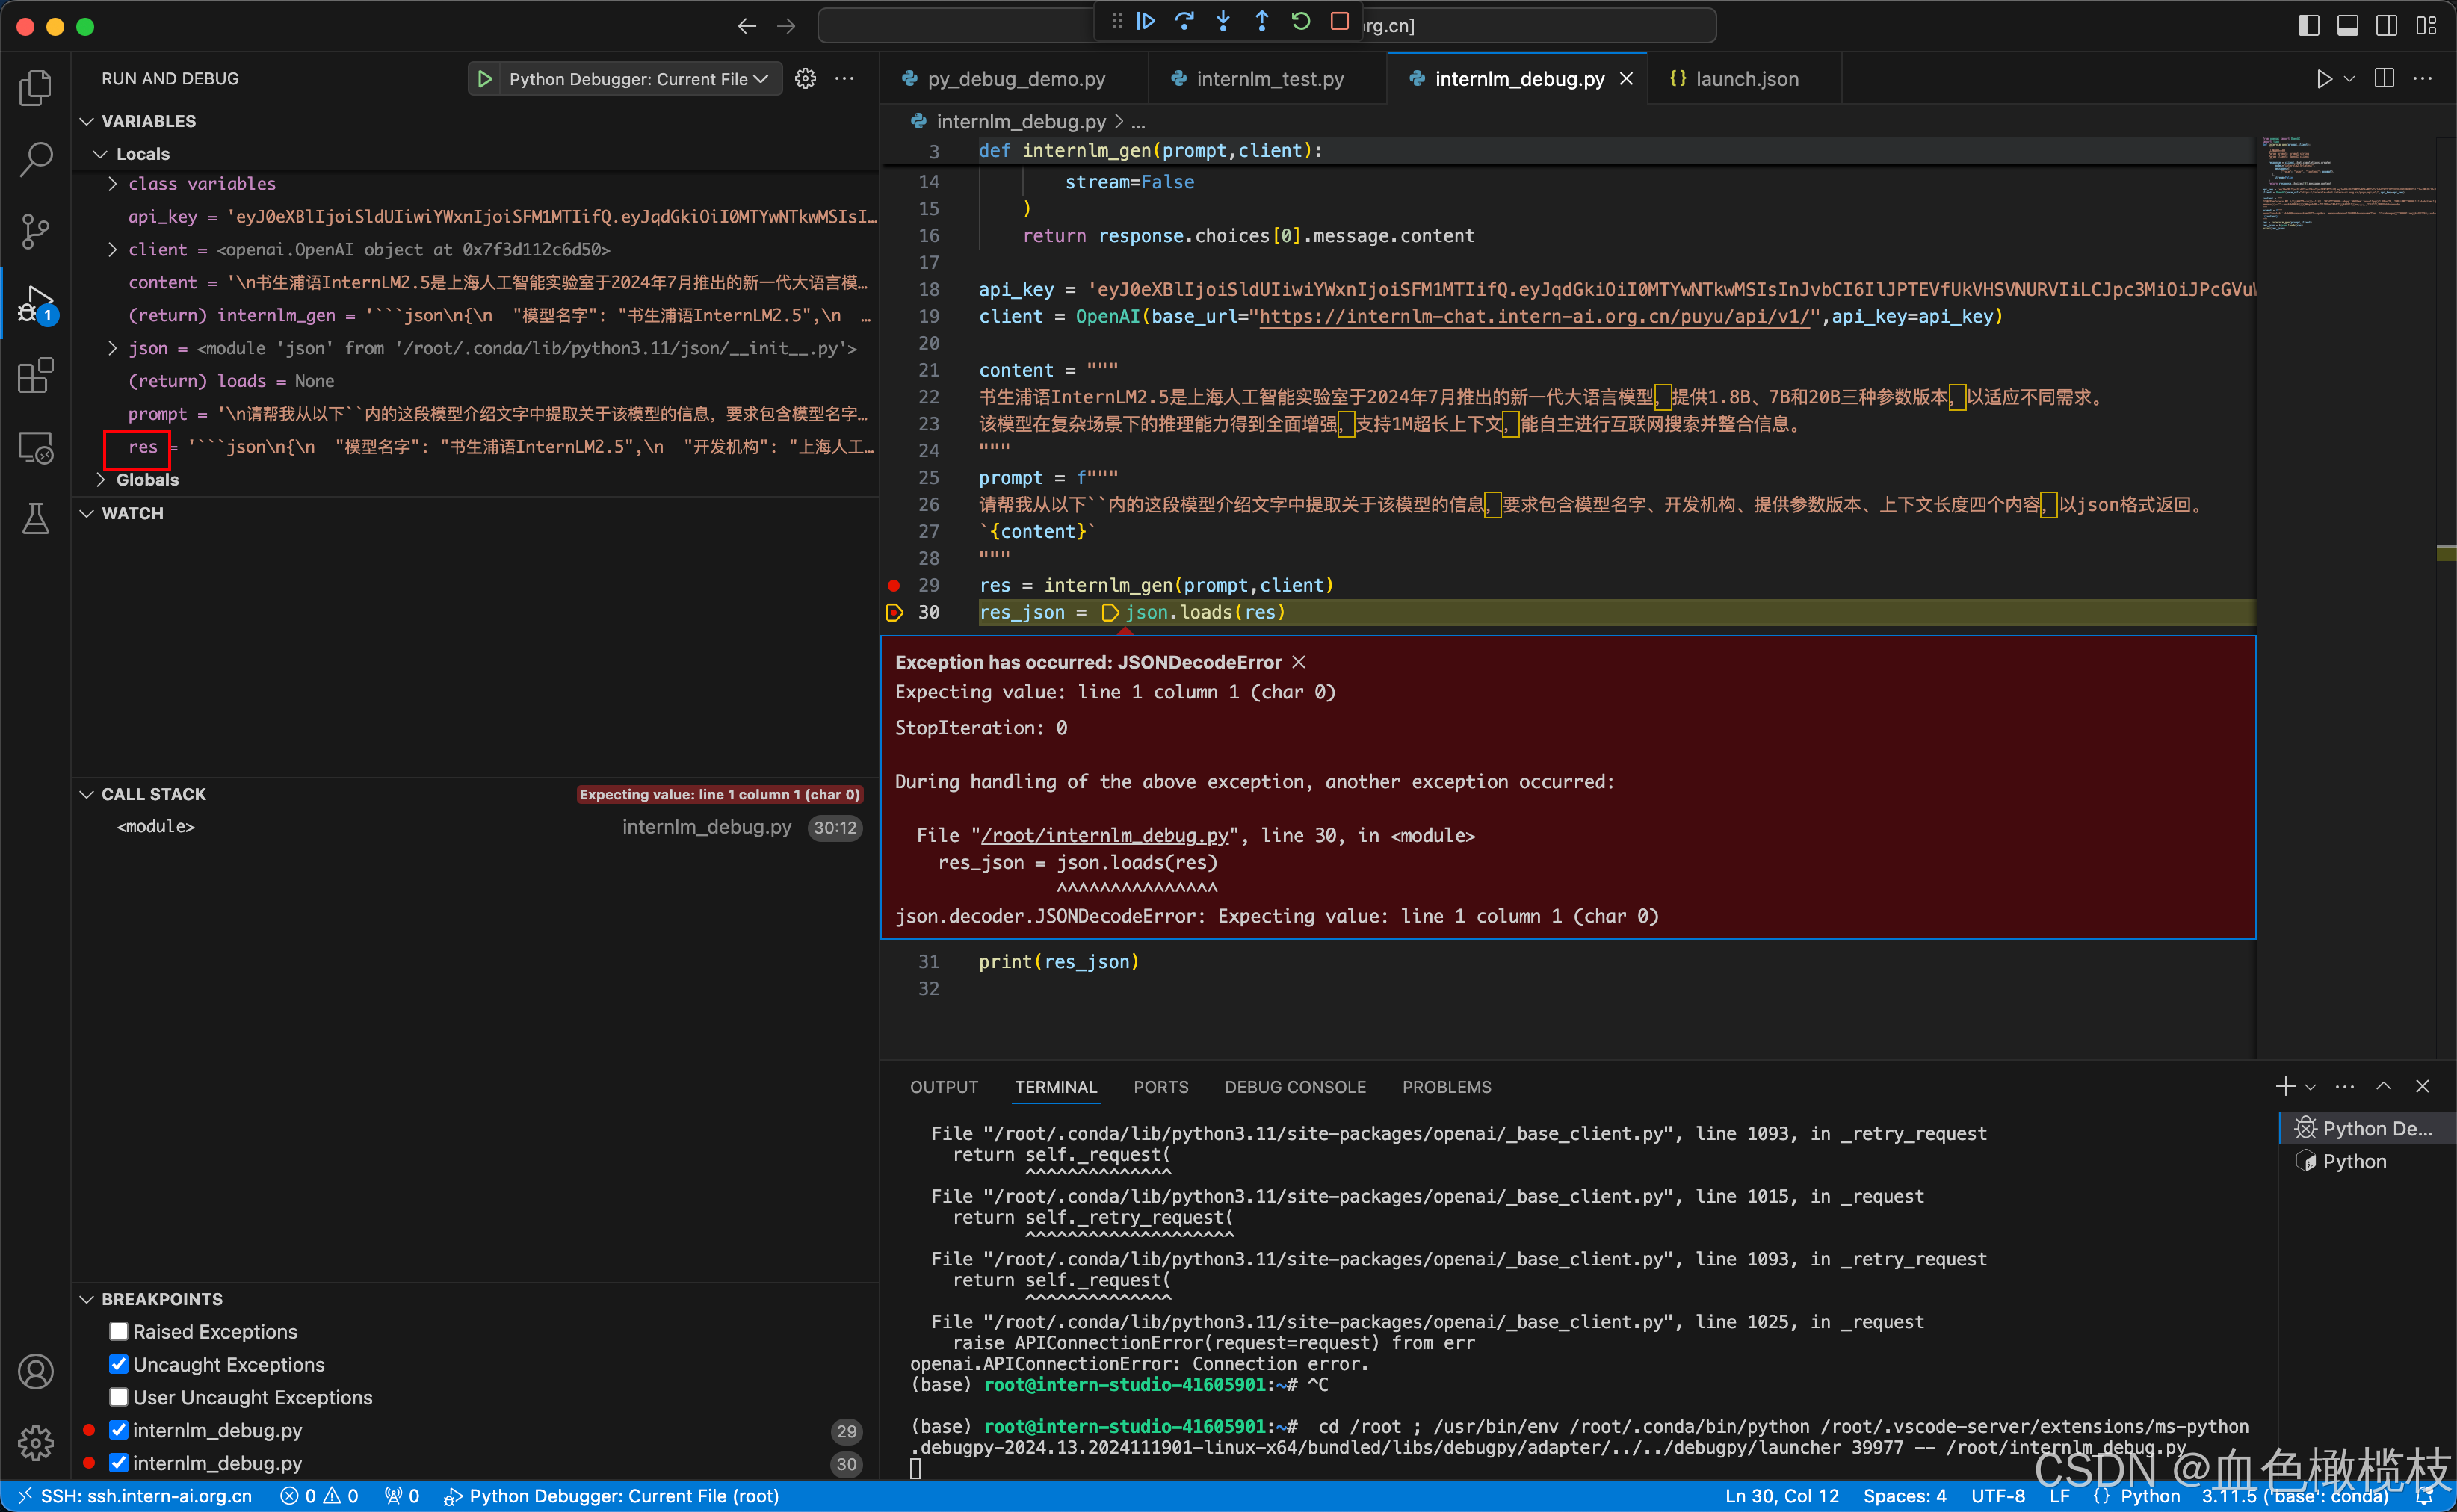This screenshot has height=1512, width=2457.
Task: Open the Extensions view in activity bar
Action: pyautogui.click(x=36, y=376)
